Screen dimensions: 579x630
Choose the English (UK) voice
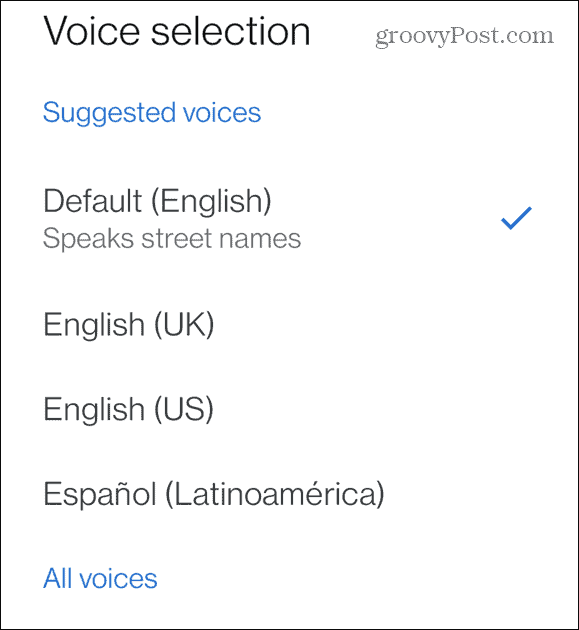[x=289, y=324]
